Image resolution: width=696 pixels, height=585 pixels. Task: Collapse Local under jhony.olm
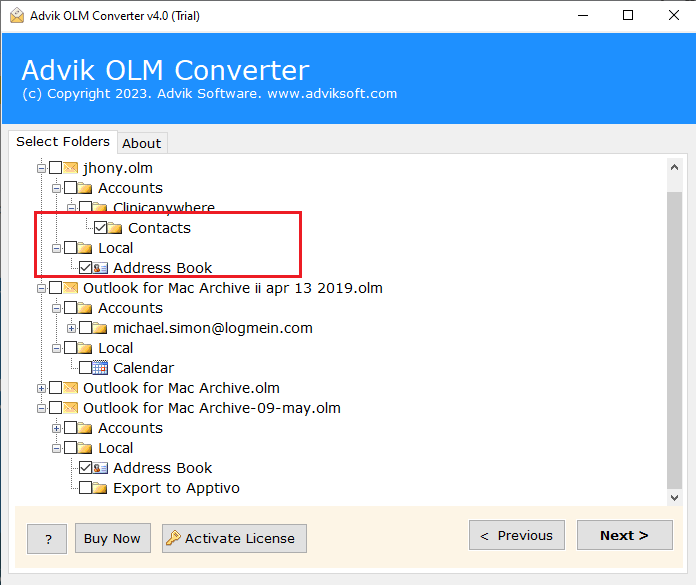[x=56, y=248]
